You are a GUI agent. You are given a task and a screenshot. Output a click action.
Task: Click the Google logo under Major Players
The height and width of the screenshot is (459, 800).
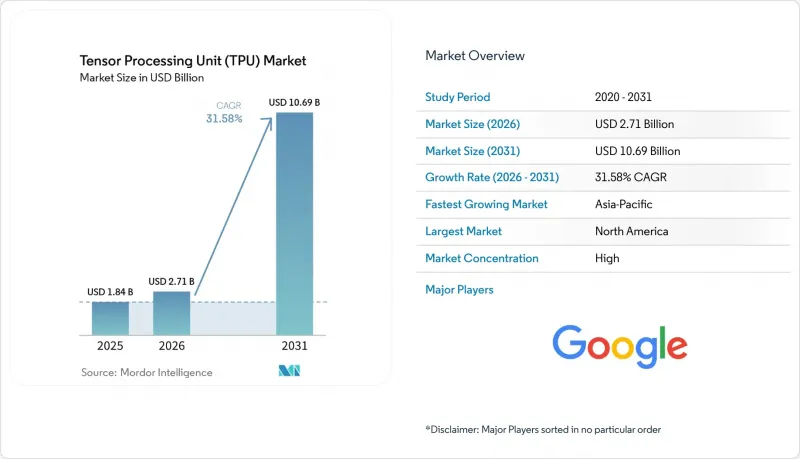tap(620, 347)
